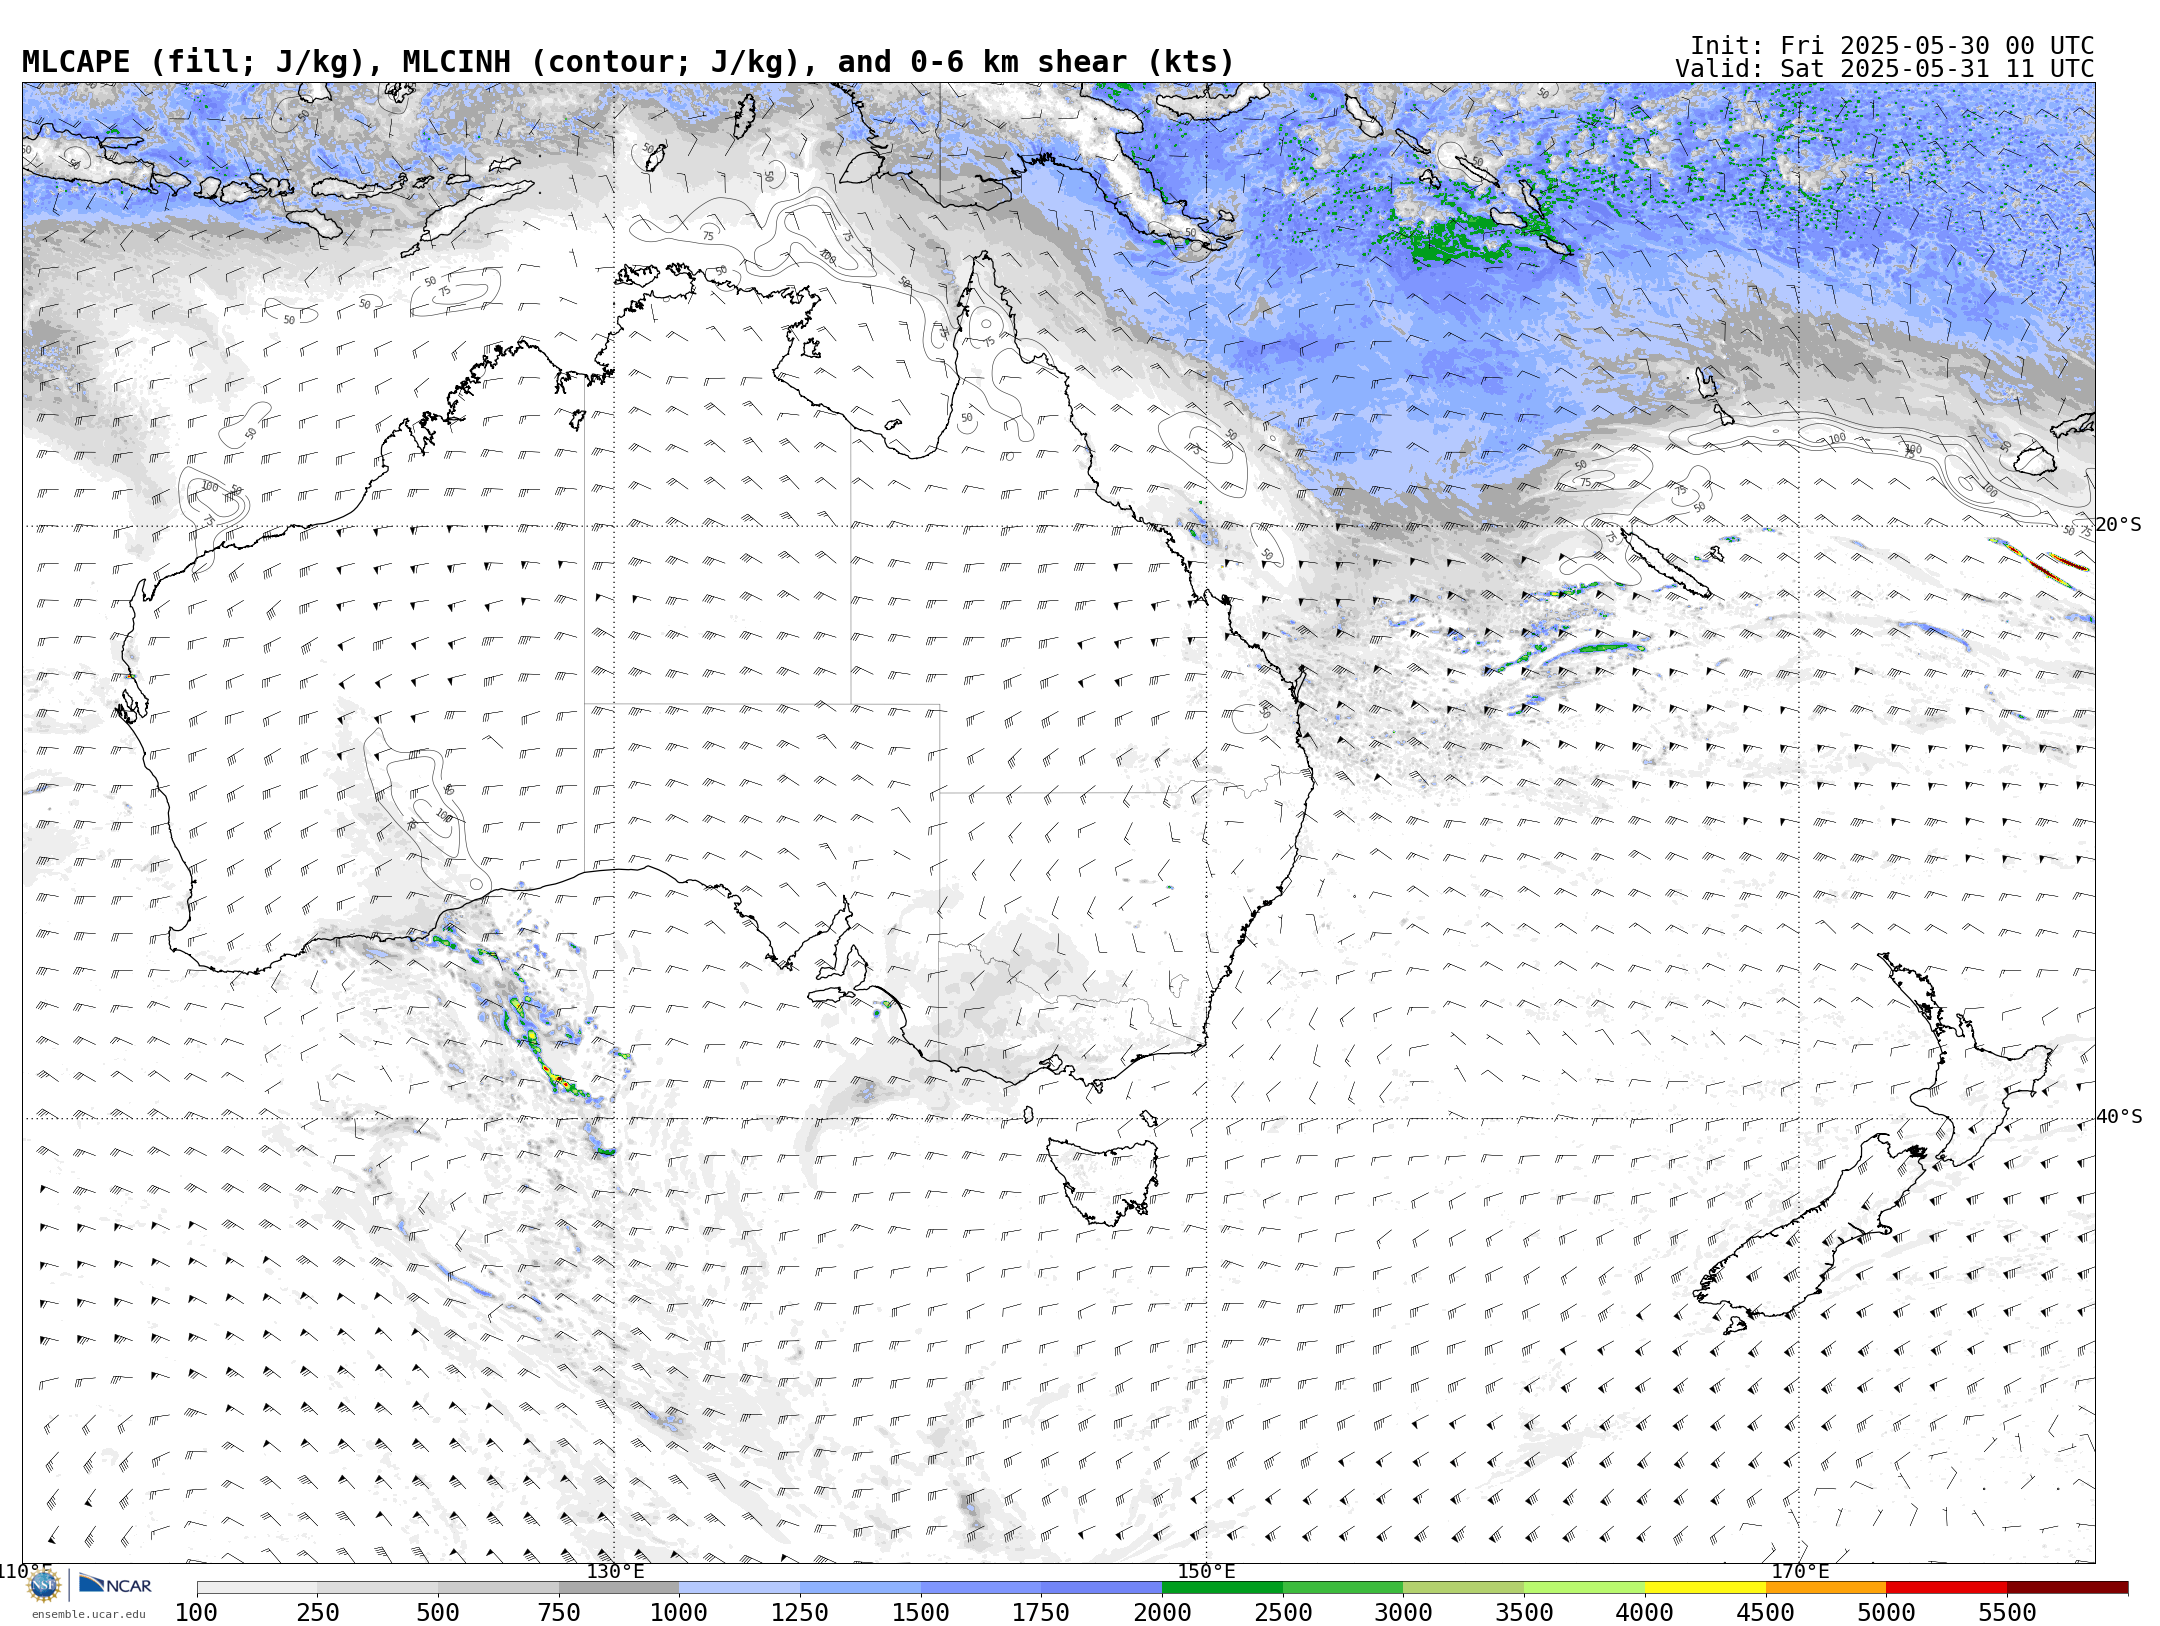
Task: Click the 150°E longitude label
Action: click(x=1206, y=1571)
